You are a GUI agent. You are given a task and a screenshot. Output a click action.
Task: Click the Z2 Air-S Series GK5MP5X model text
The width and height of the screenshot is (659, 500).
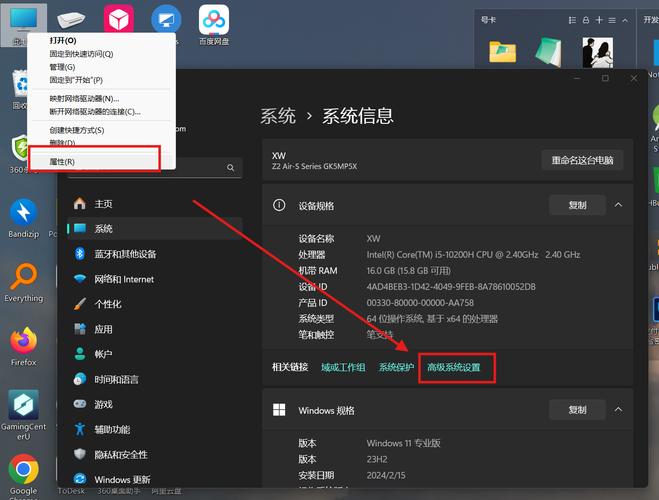pyautogui.click(x=314, y=166)
